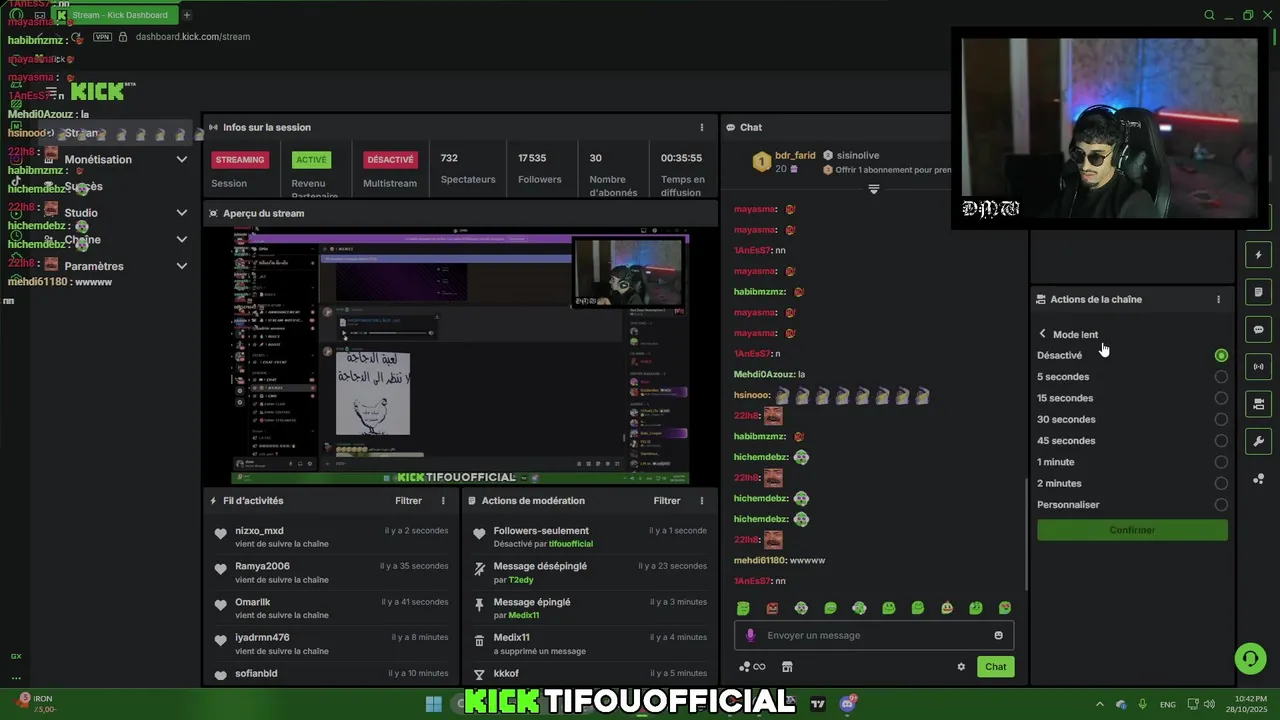Click the green headset support button
This screenshot has height=720, width=1280.
coord(1249,658)
